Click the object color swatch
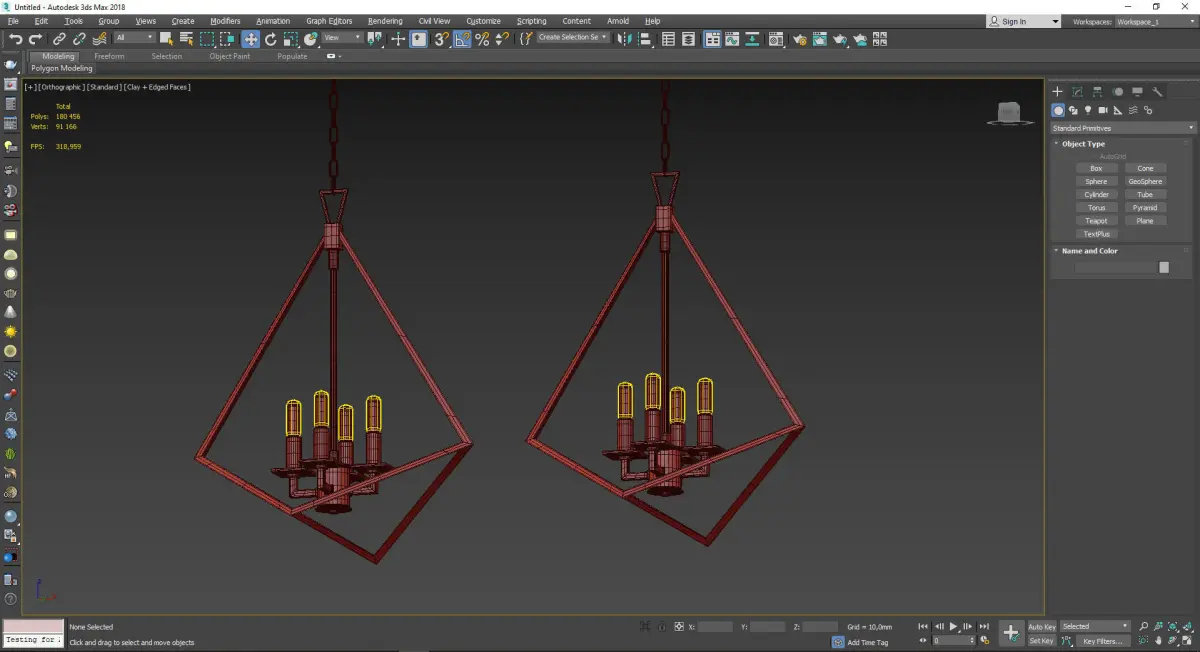 [x=1163, y=268]
